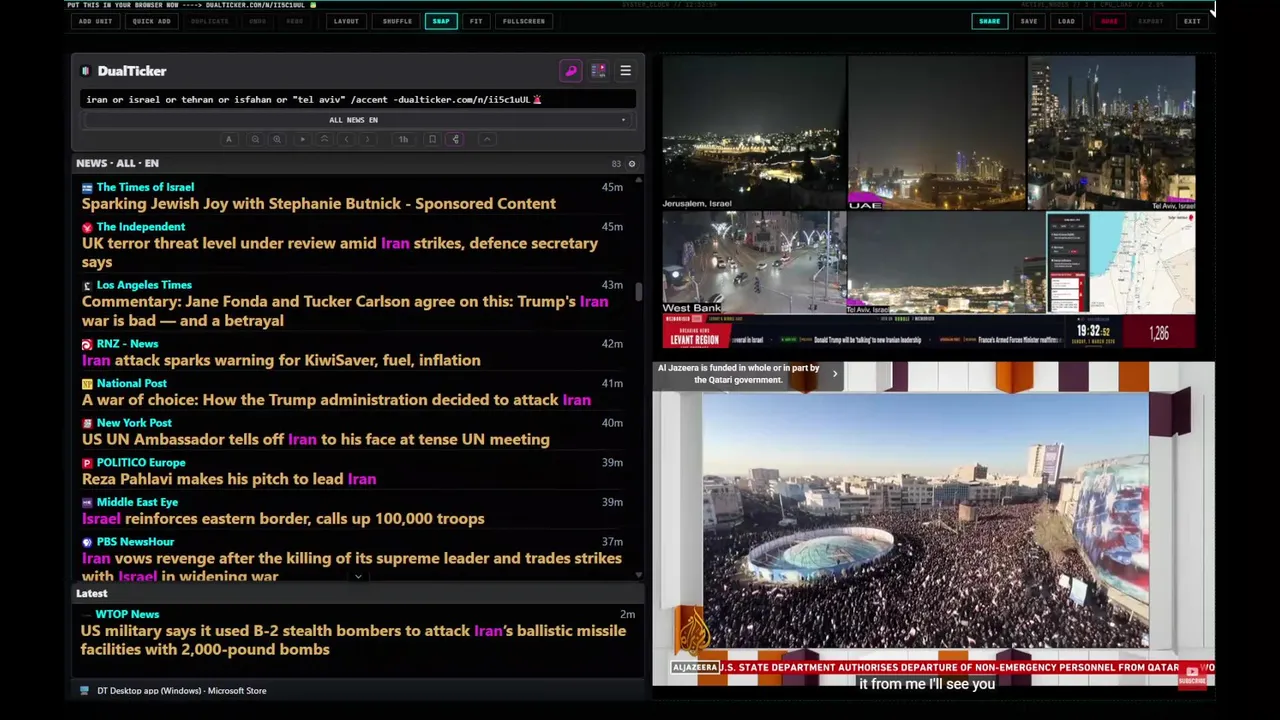Click the West Bank webcam feed
The width and height of the screenshot is (1280, 720).
coord(754,263)
